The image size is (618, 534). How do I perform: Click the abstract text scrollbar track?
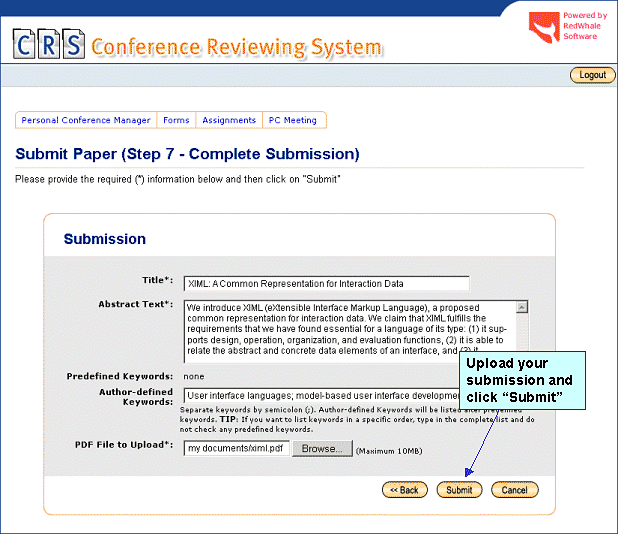[x=522, y=330]
